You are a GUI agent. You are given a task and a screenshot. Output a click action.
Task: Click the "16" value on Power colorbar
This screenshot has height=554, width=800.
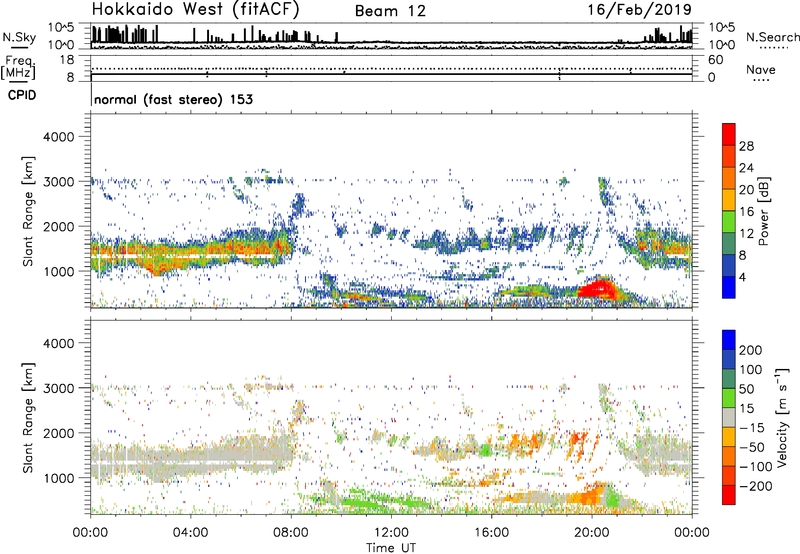746,212
